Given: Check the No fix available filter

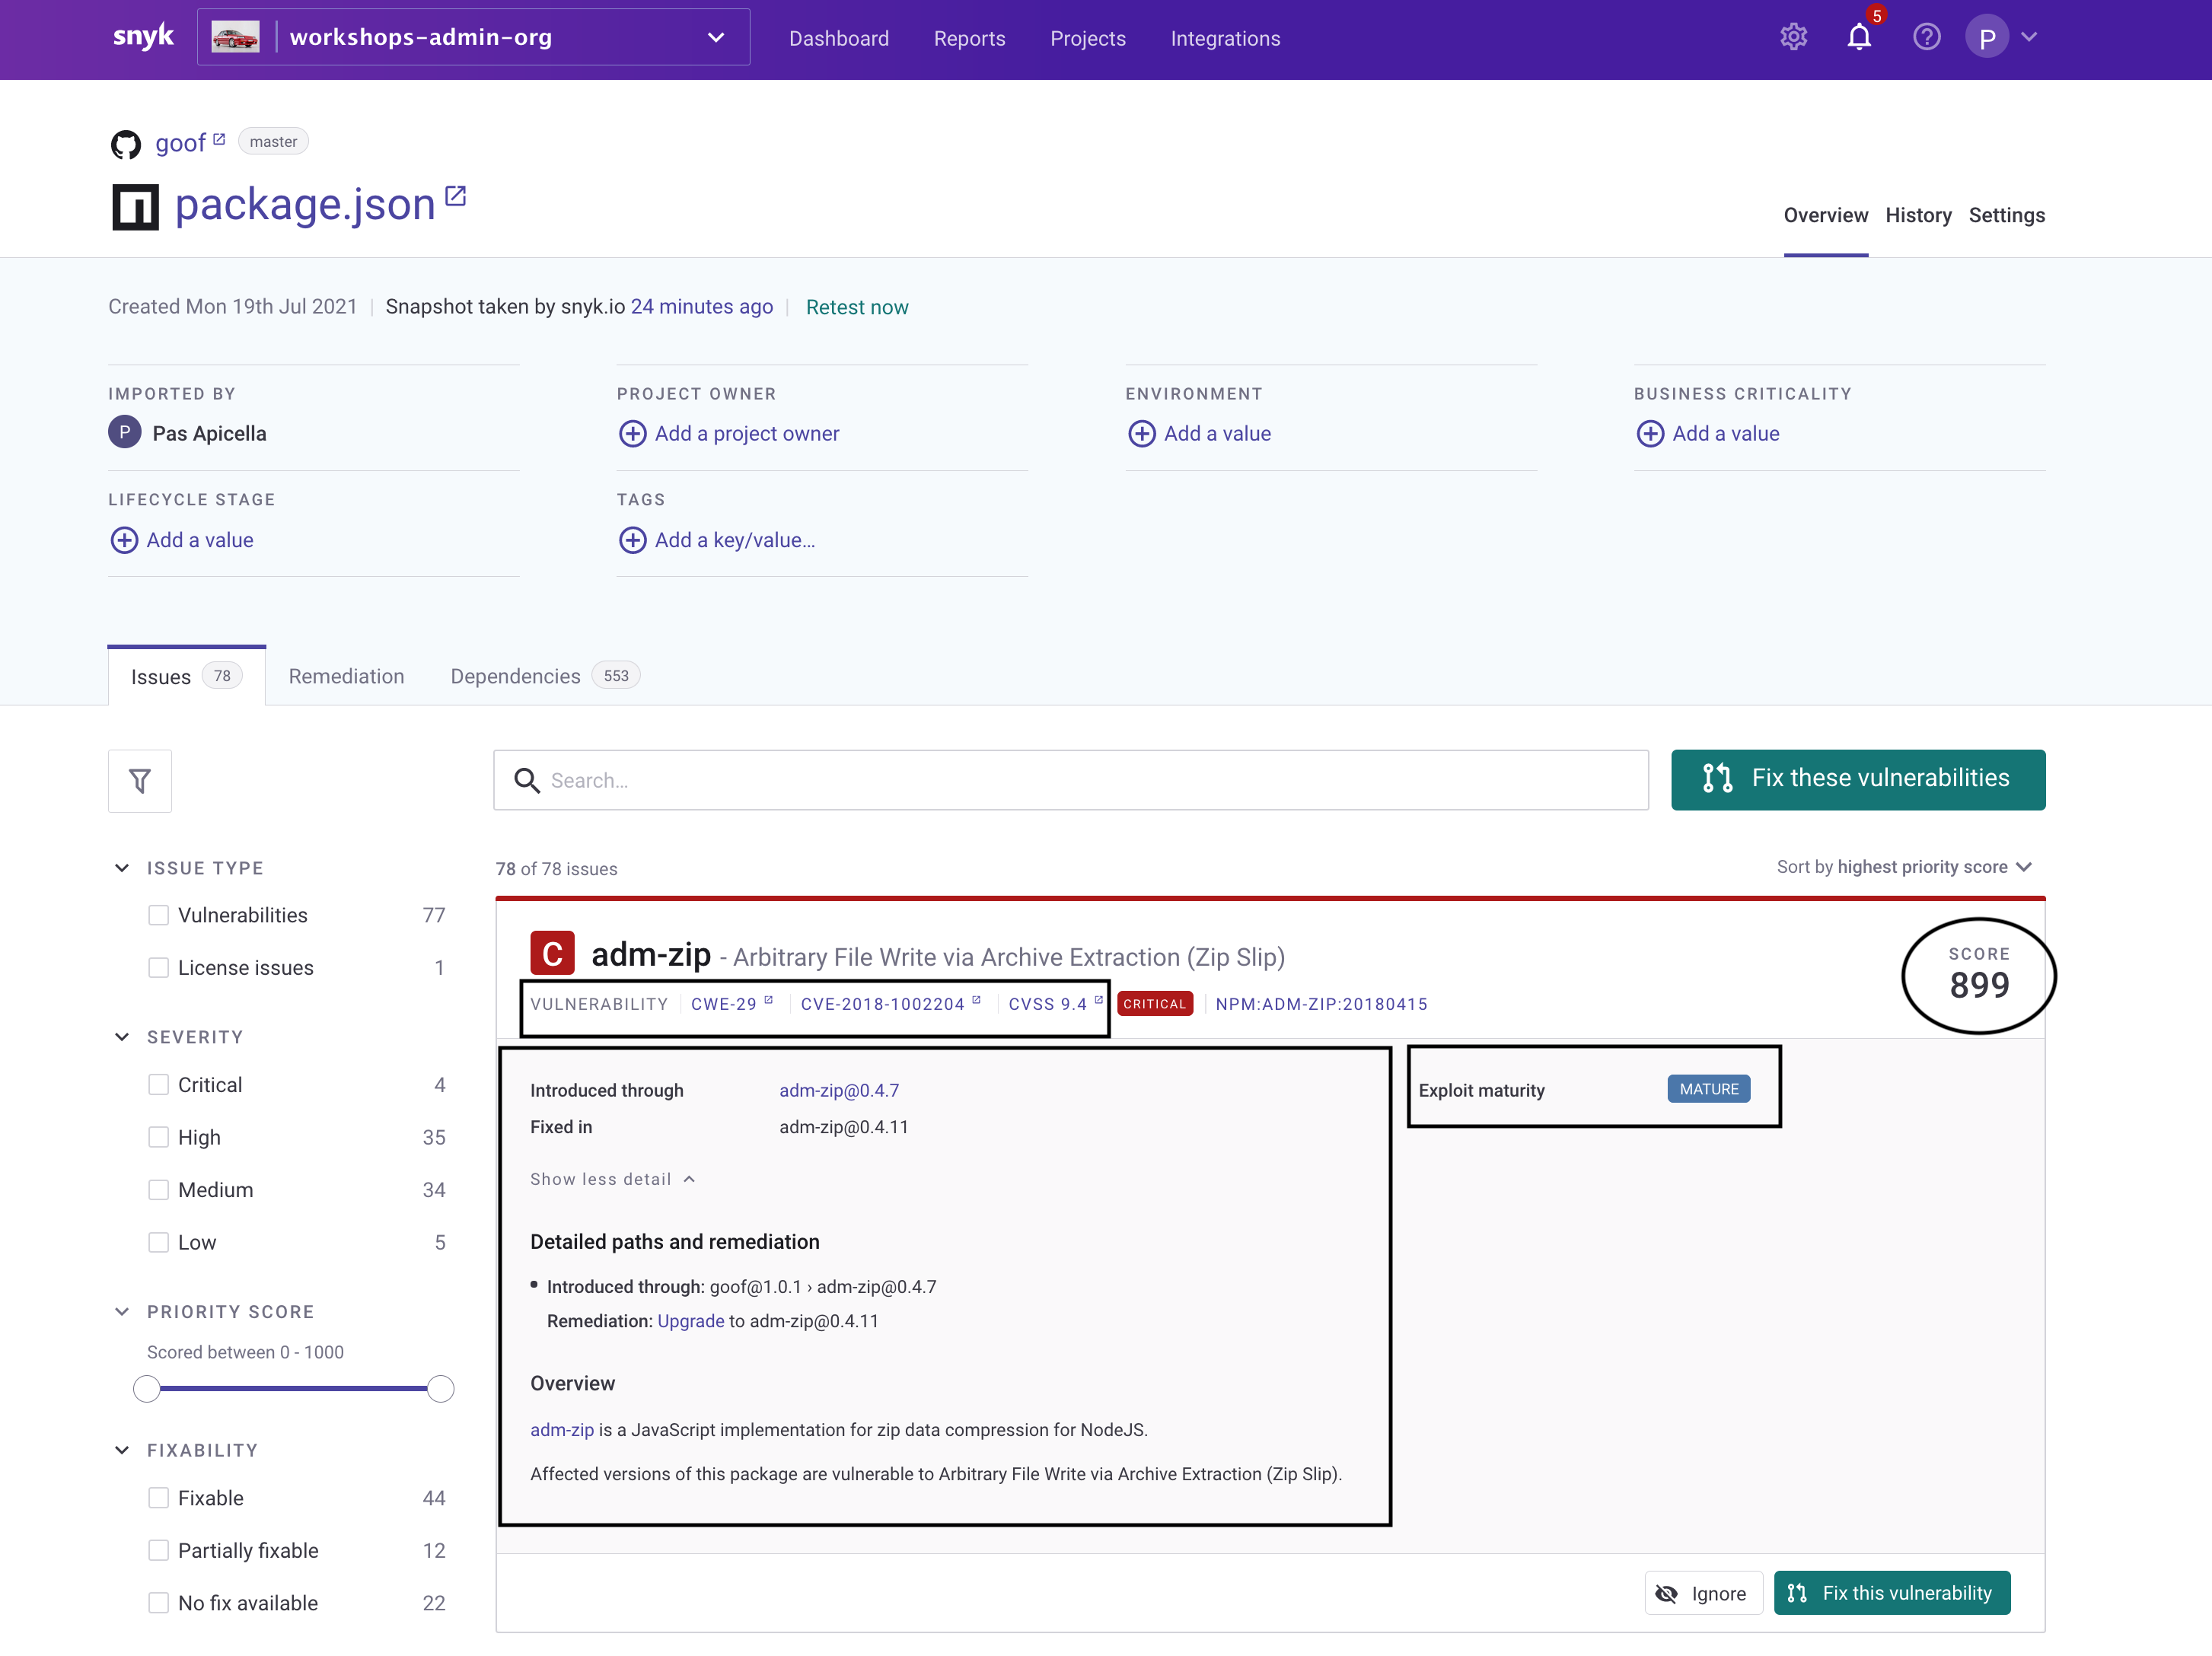Looking at the screenshot, I should (158, 1603).
